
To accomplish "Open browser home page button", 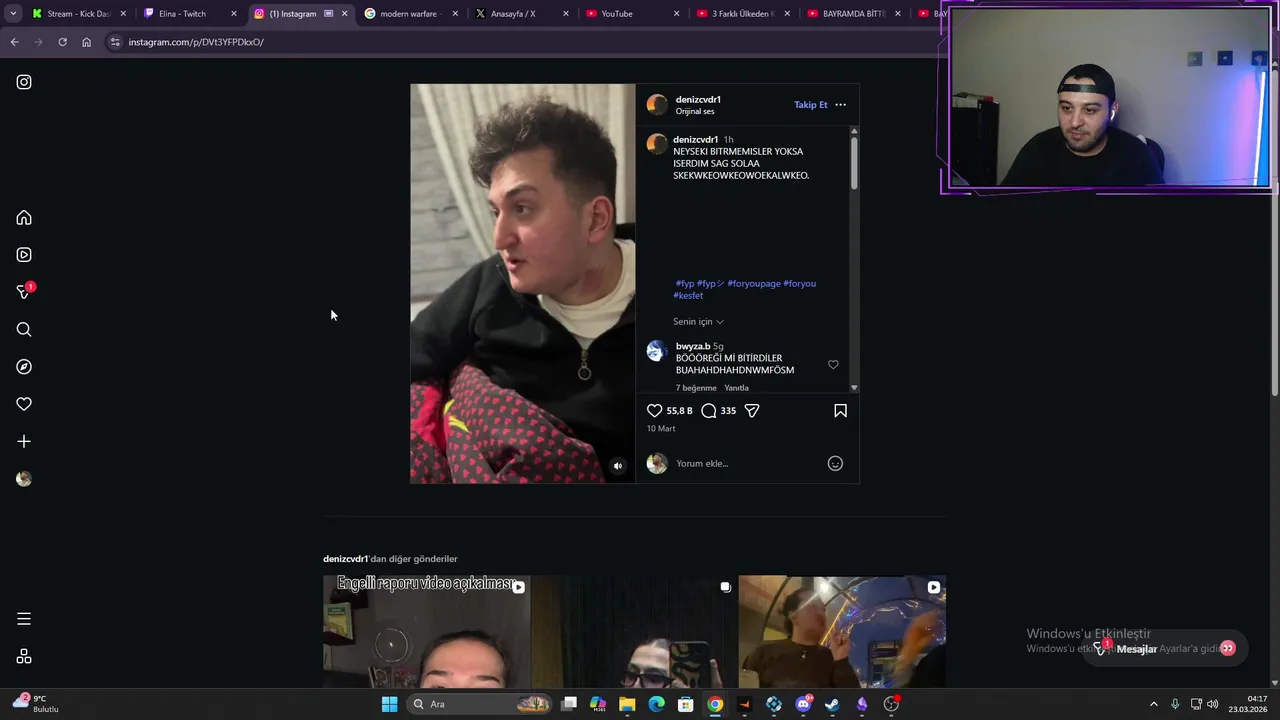I will click(86, 42).
